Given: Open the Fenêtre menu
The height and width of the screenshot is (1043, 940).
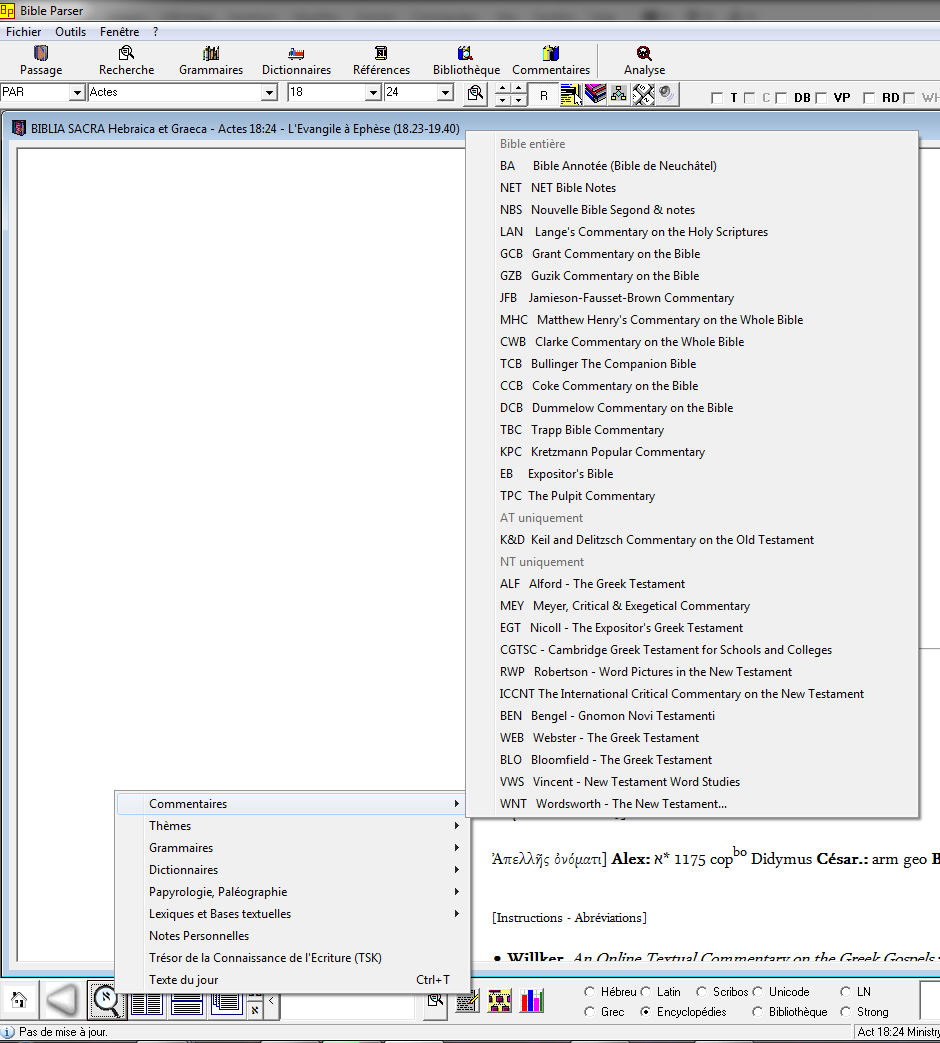Looking at the screenshot, I should 120,32.
